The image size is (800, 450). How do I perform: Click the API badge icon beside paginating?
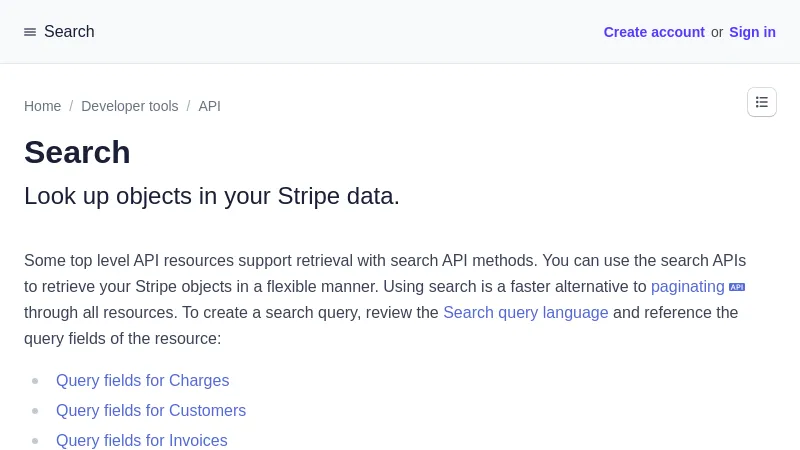click(x=737, y=287)
